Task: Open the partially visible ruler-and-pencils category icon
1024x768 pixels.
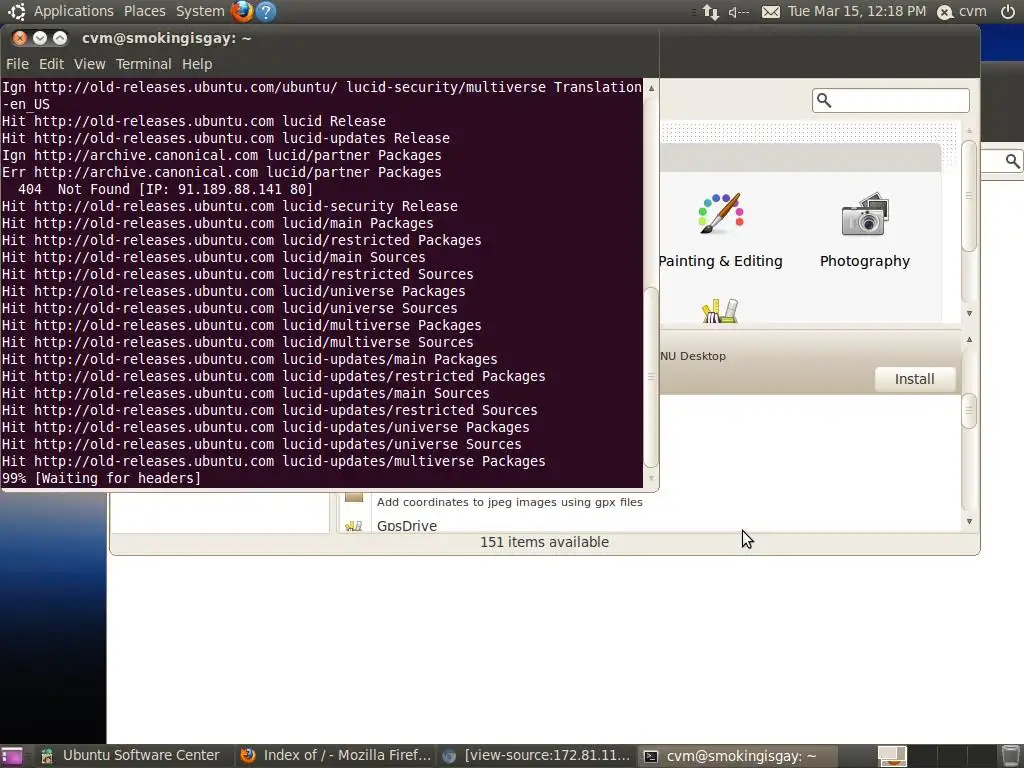Action: 720,311
